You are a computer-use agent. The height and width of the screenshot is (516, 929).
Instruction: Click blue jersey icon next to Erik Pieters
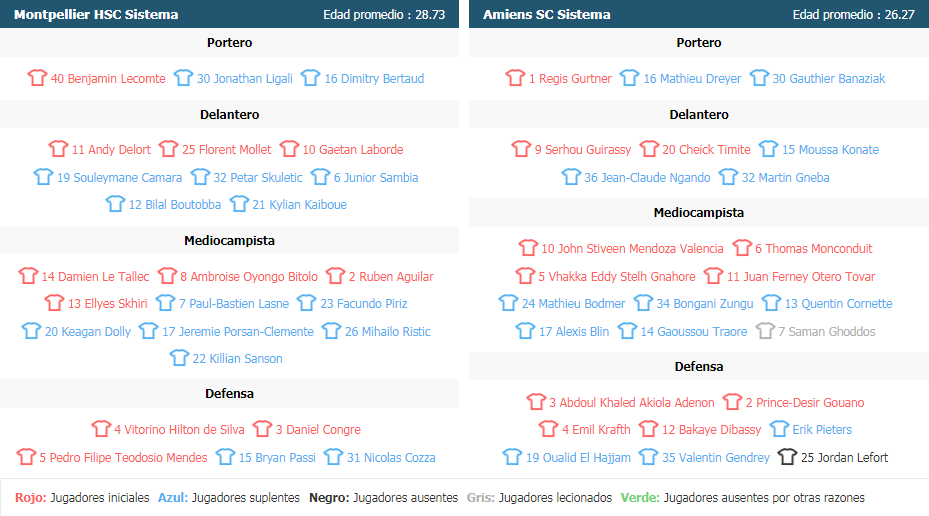click(x=779, y=429)
